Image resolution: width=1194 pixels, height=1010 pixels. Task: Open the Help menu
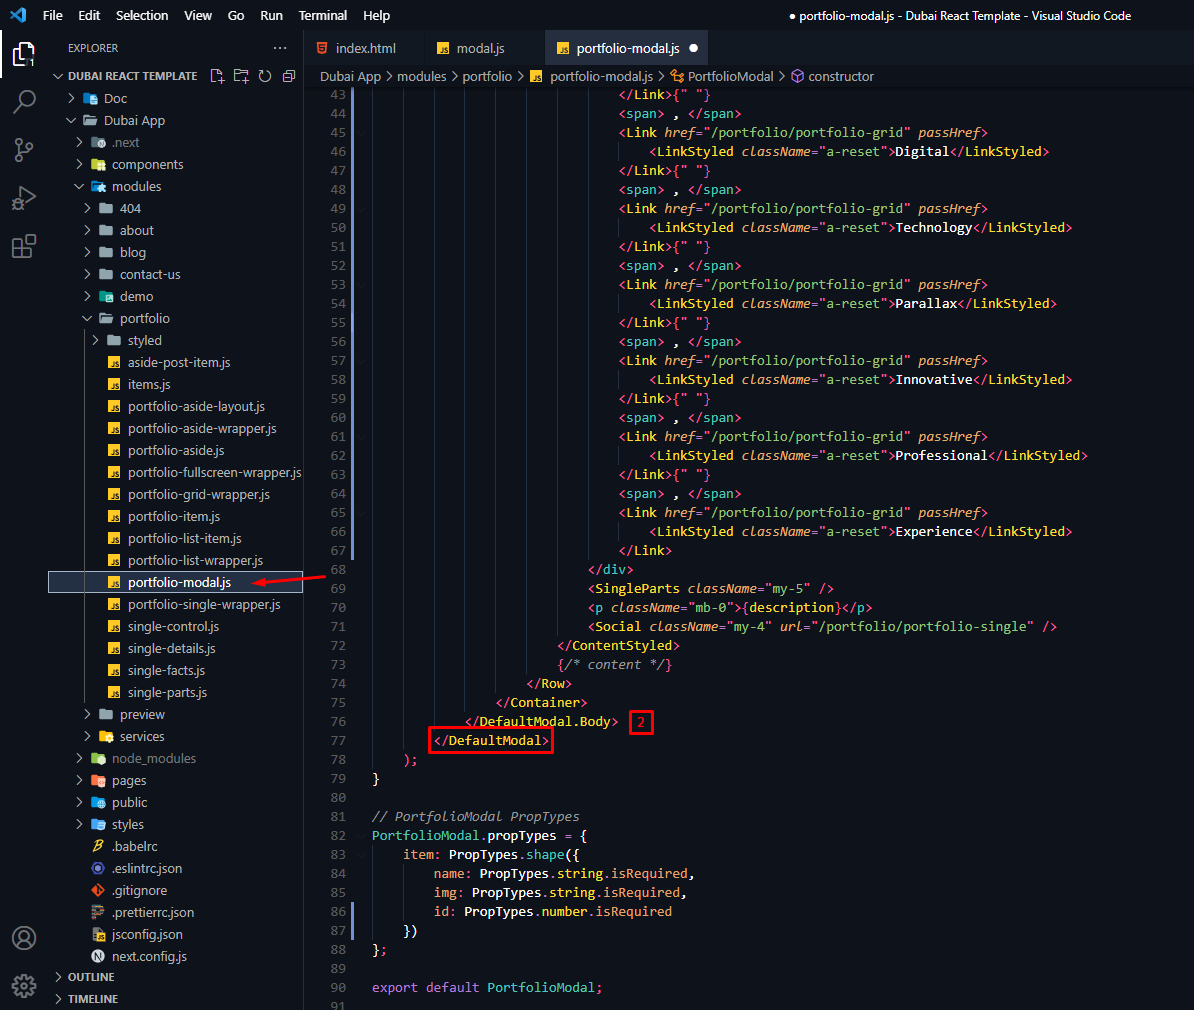[376, 15]
